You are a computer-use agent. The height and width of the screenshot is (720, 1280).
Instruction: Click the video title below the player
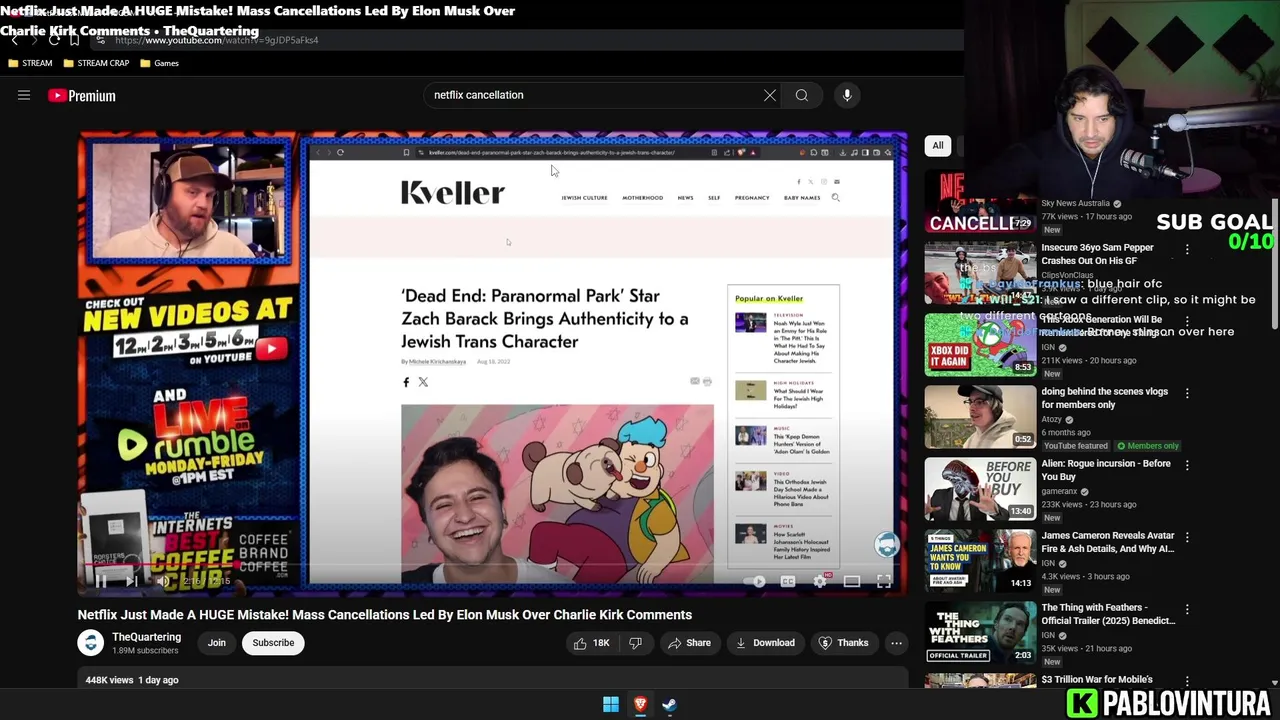(x=385, y=615)
